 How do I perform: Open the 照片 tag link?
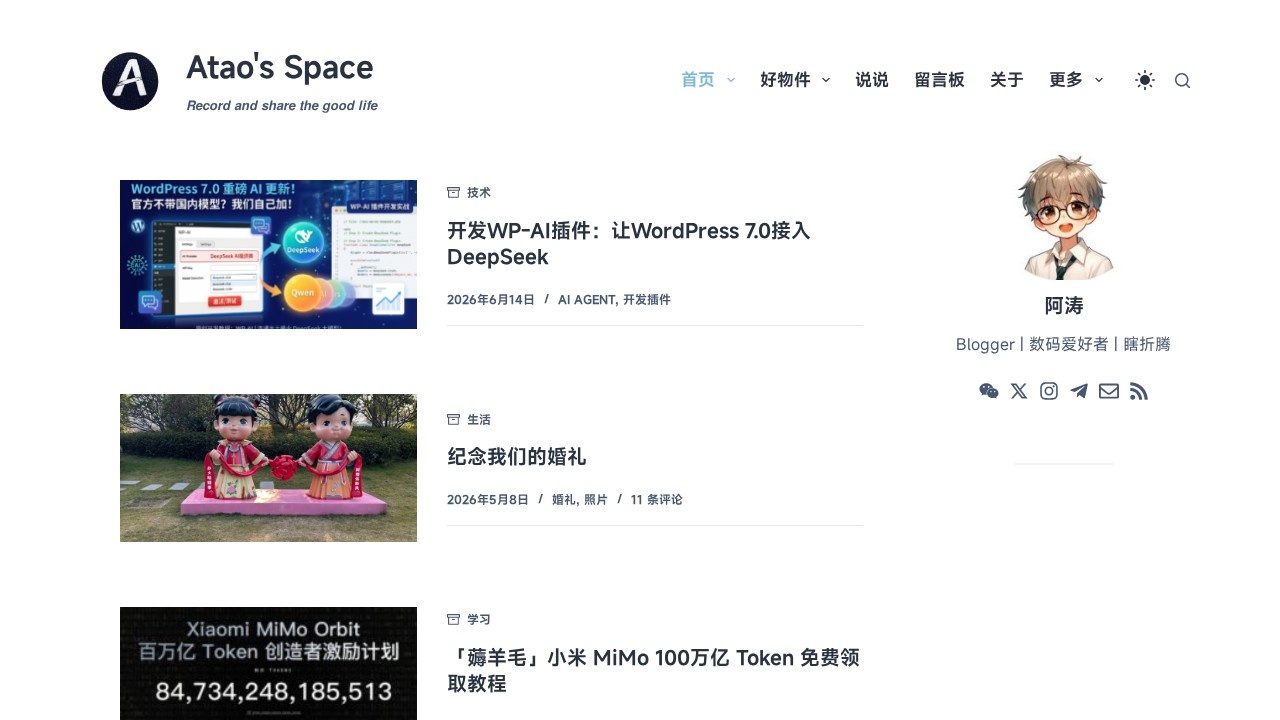tap(596, 499)
